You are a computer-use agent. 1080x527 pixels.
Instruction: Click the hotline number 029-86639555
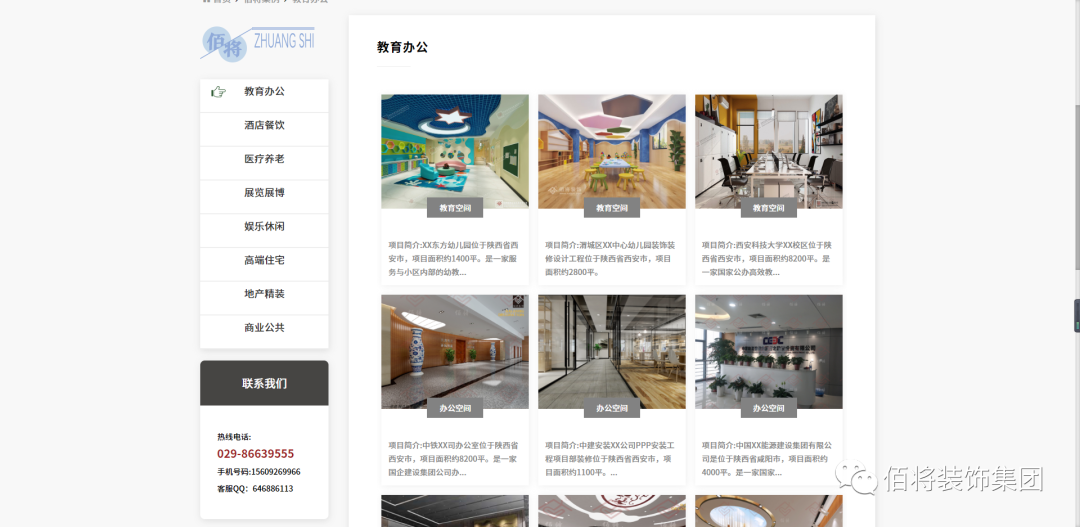pos(256,454)
